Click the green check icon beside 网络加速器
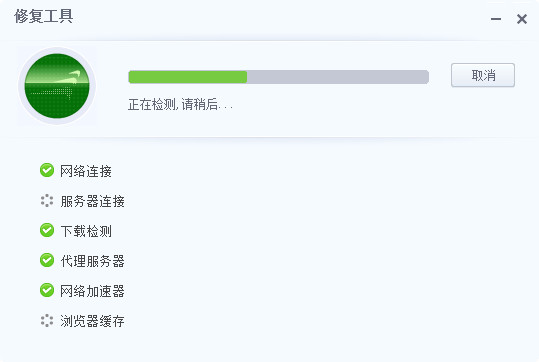Screen dimensions: 539x362 [x=47, y=290]
